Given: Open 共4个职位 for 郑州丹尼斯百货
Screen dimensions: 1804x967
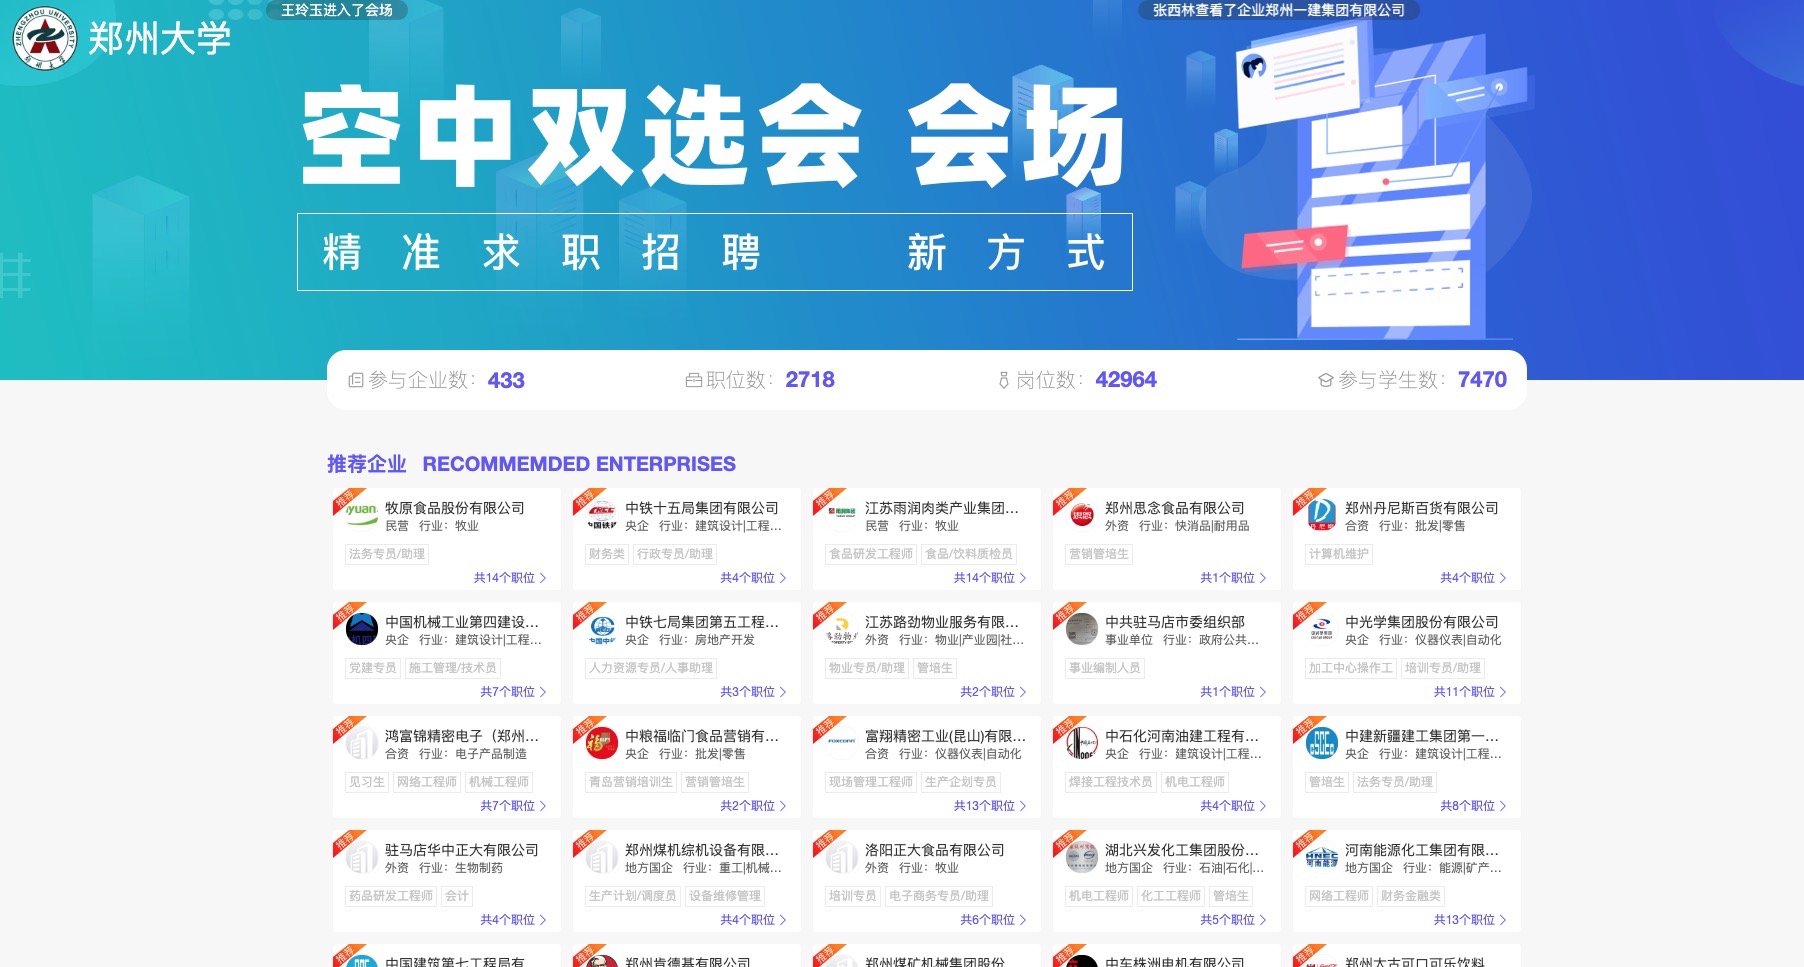Looking at the screenshot, I should click(1473, 578).
